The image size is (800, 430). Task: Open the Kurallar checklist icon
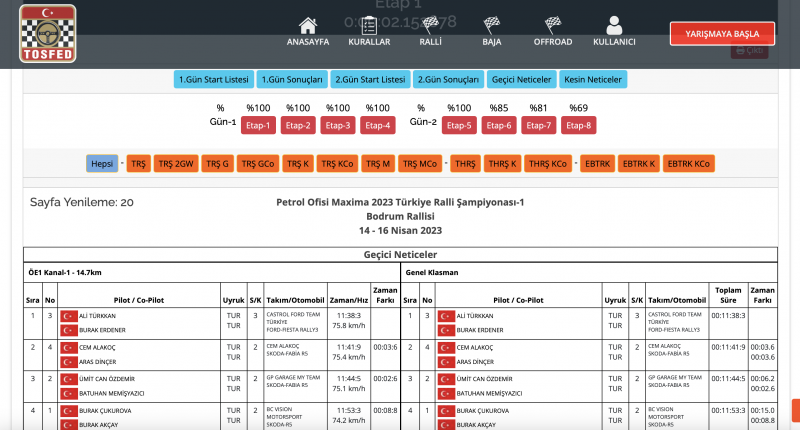click(x=369, y=25)
